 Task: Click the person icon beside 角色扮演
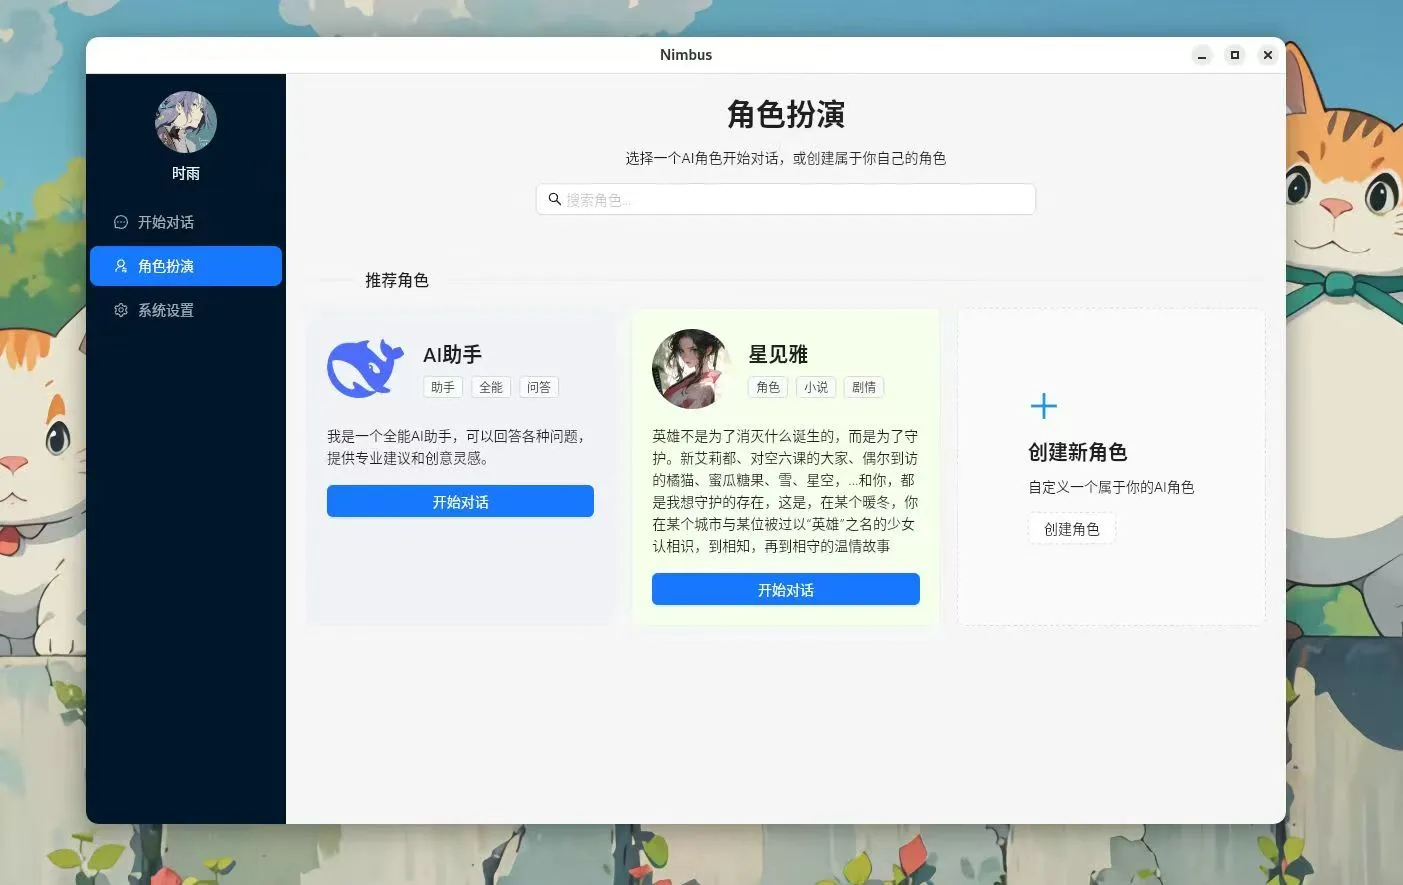click(121, 266)
